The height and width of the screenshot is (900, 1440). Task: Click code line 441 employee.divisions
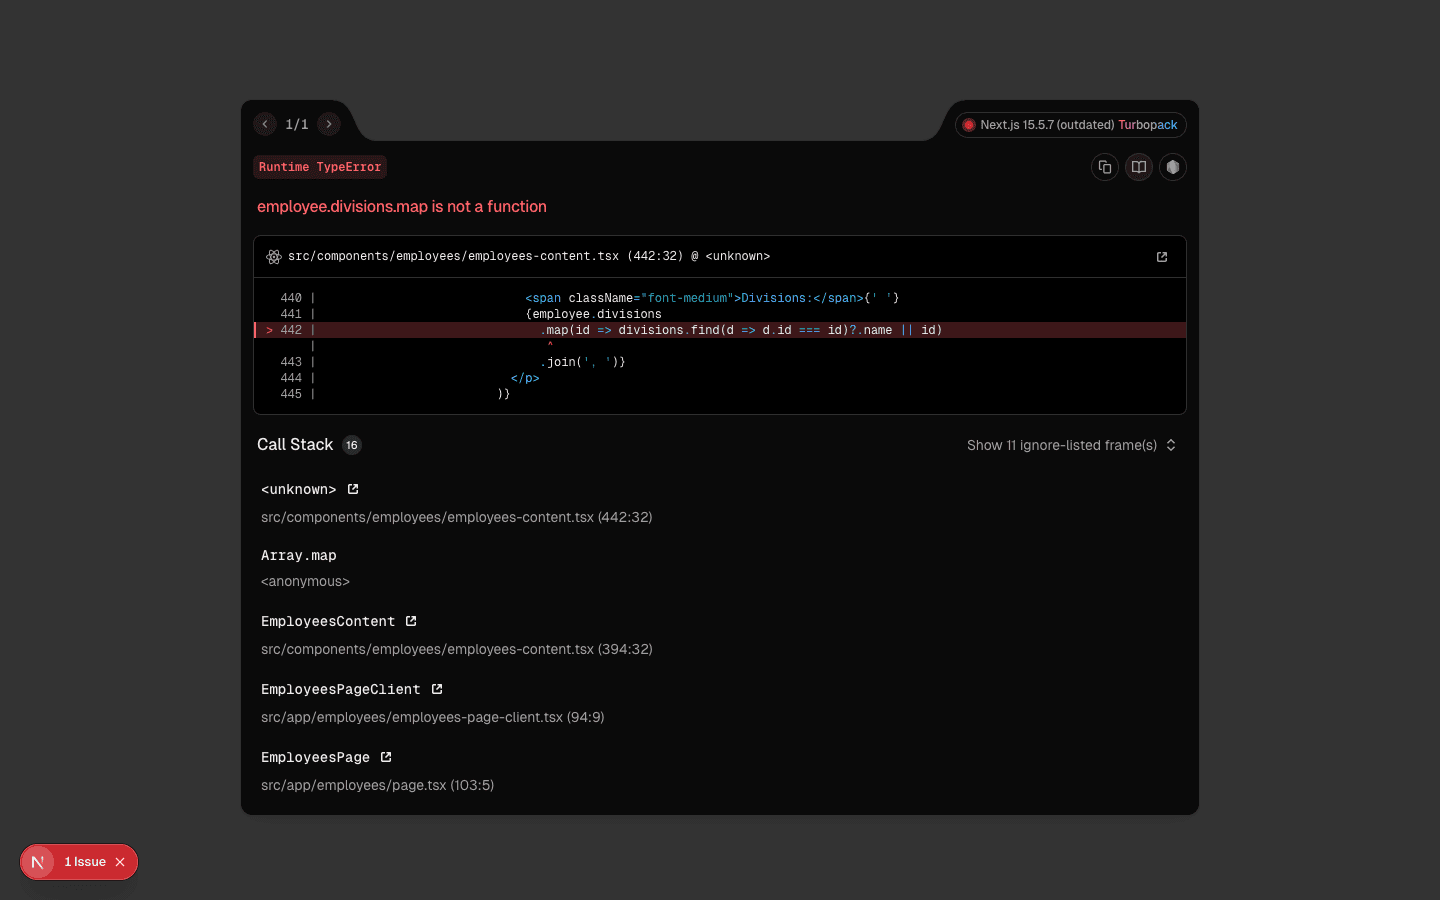pos(720,314)
